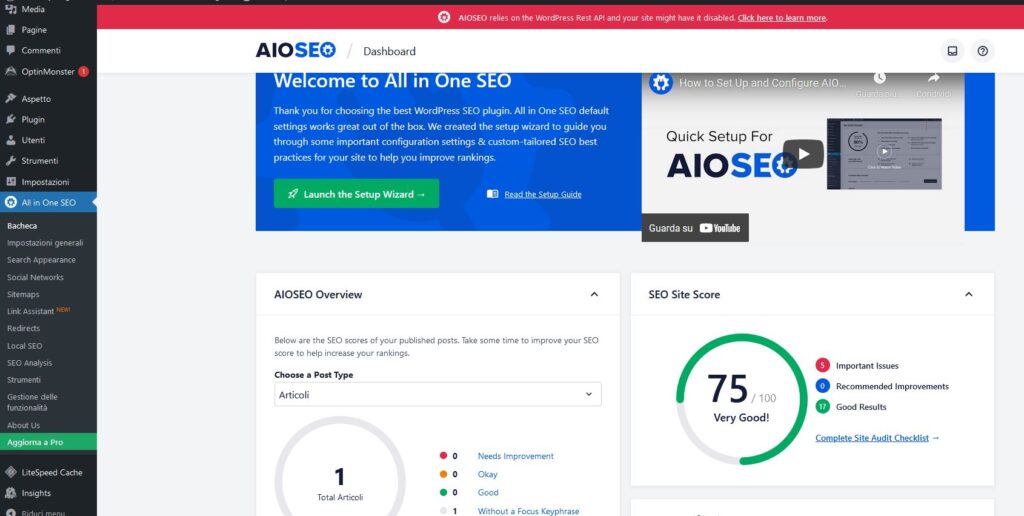Open Bacheca submenu item
The image size is (1024, 516).
click(x=22, y=226)
